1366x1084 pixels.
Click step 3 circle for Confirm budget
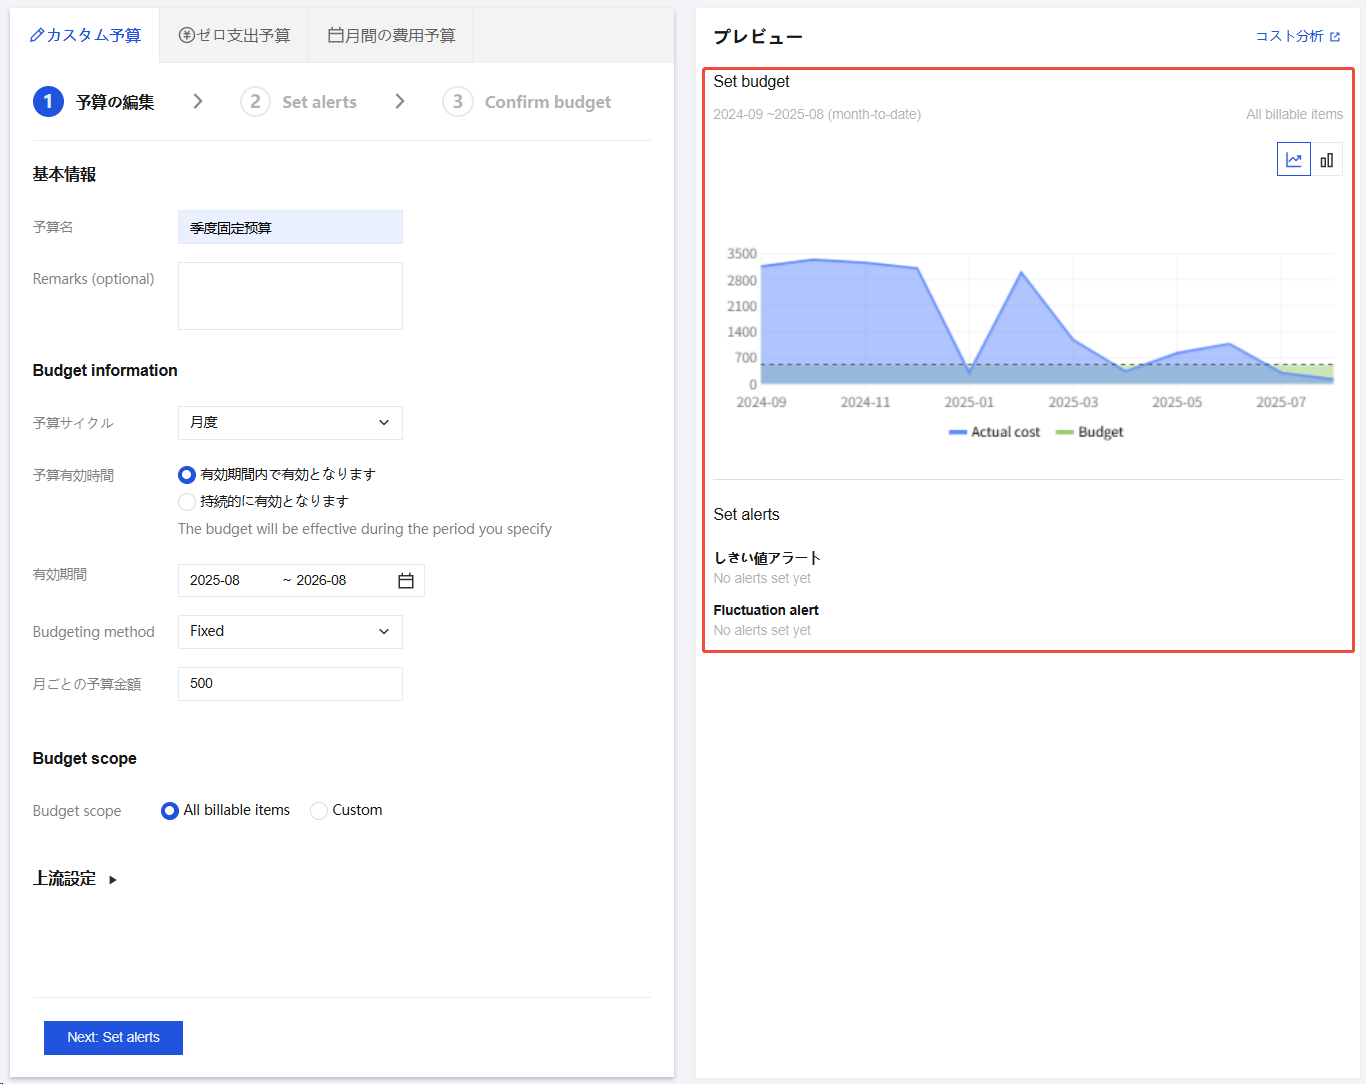[457, 102]
